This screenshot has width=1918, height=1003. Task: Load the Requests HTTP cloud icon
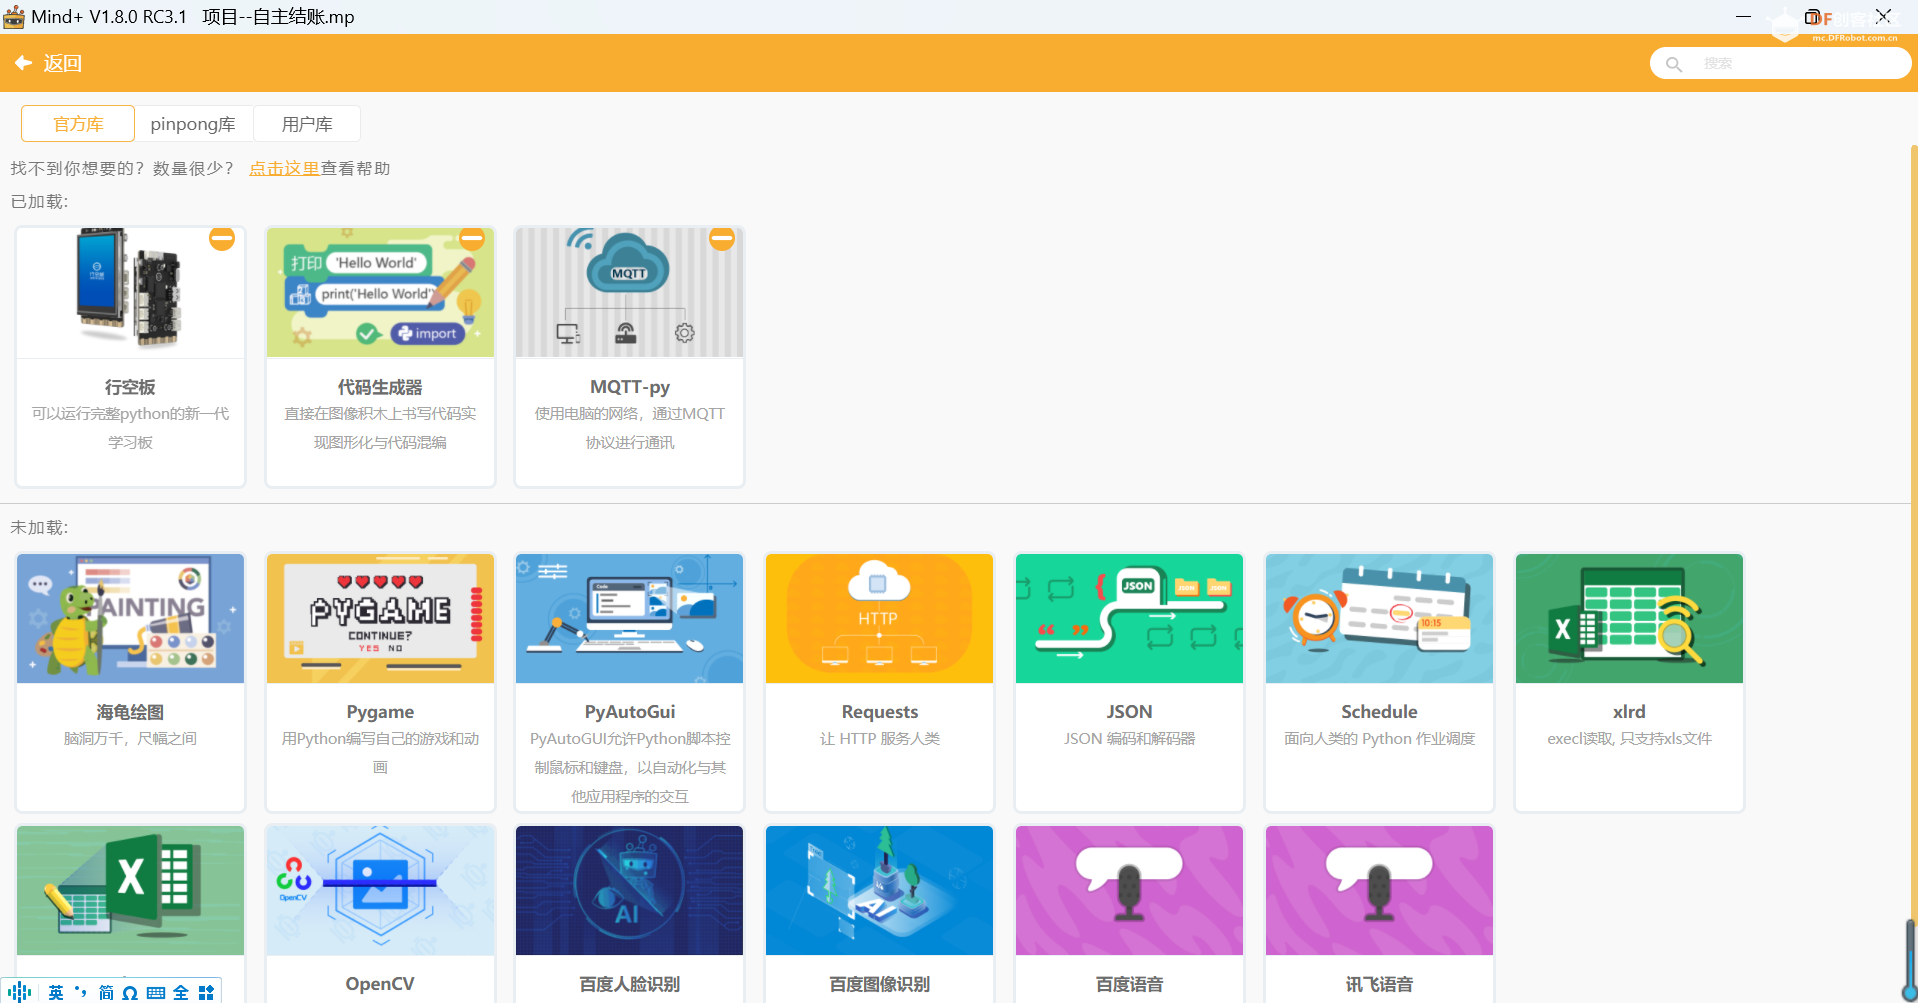pyautogui.click(x=879, y=618)
